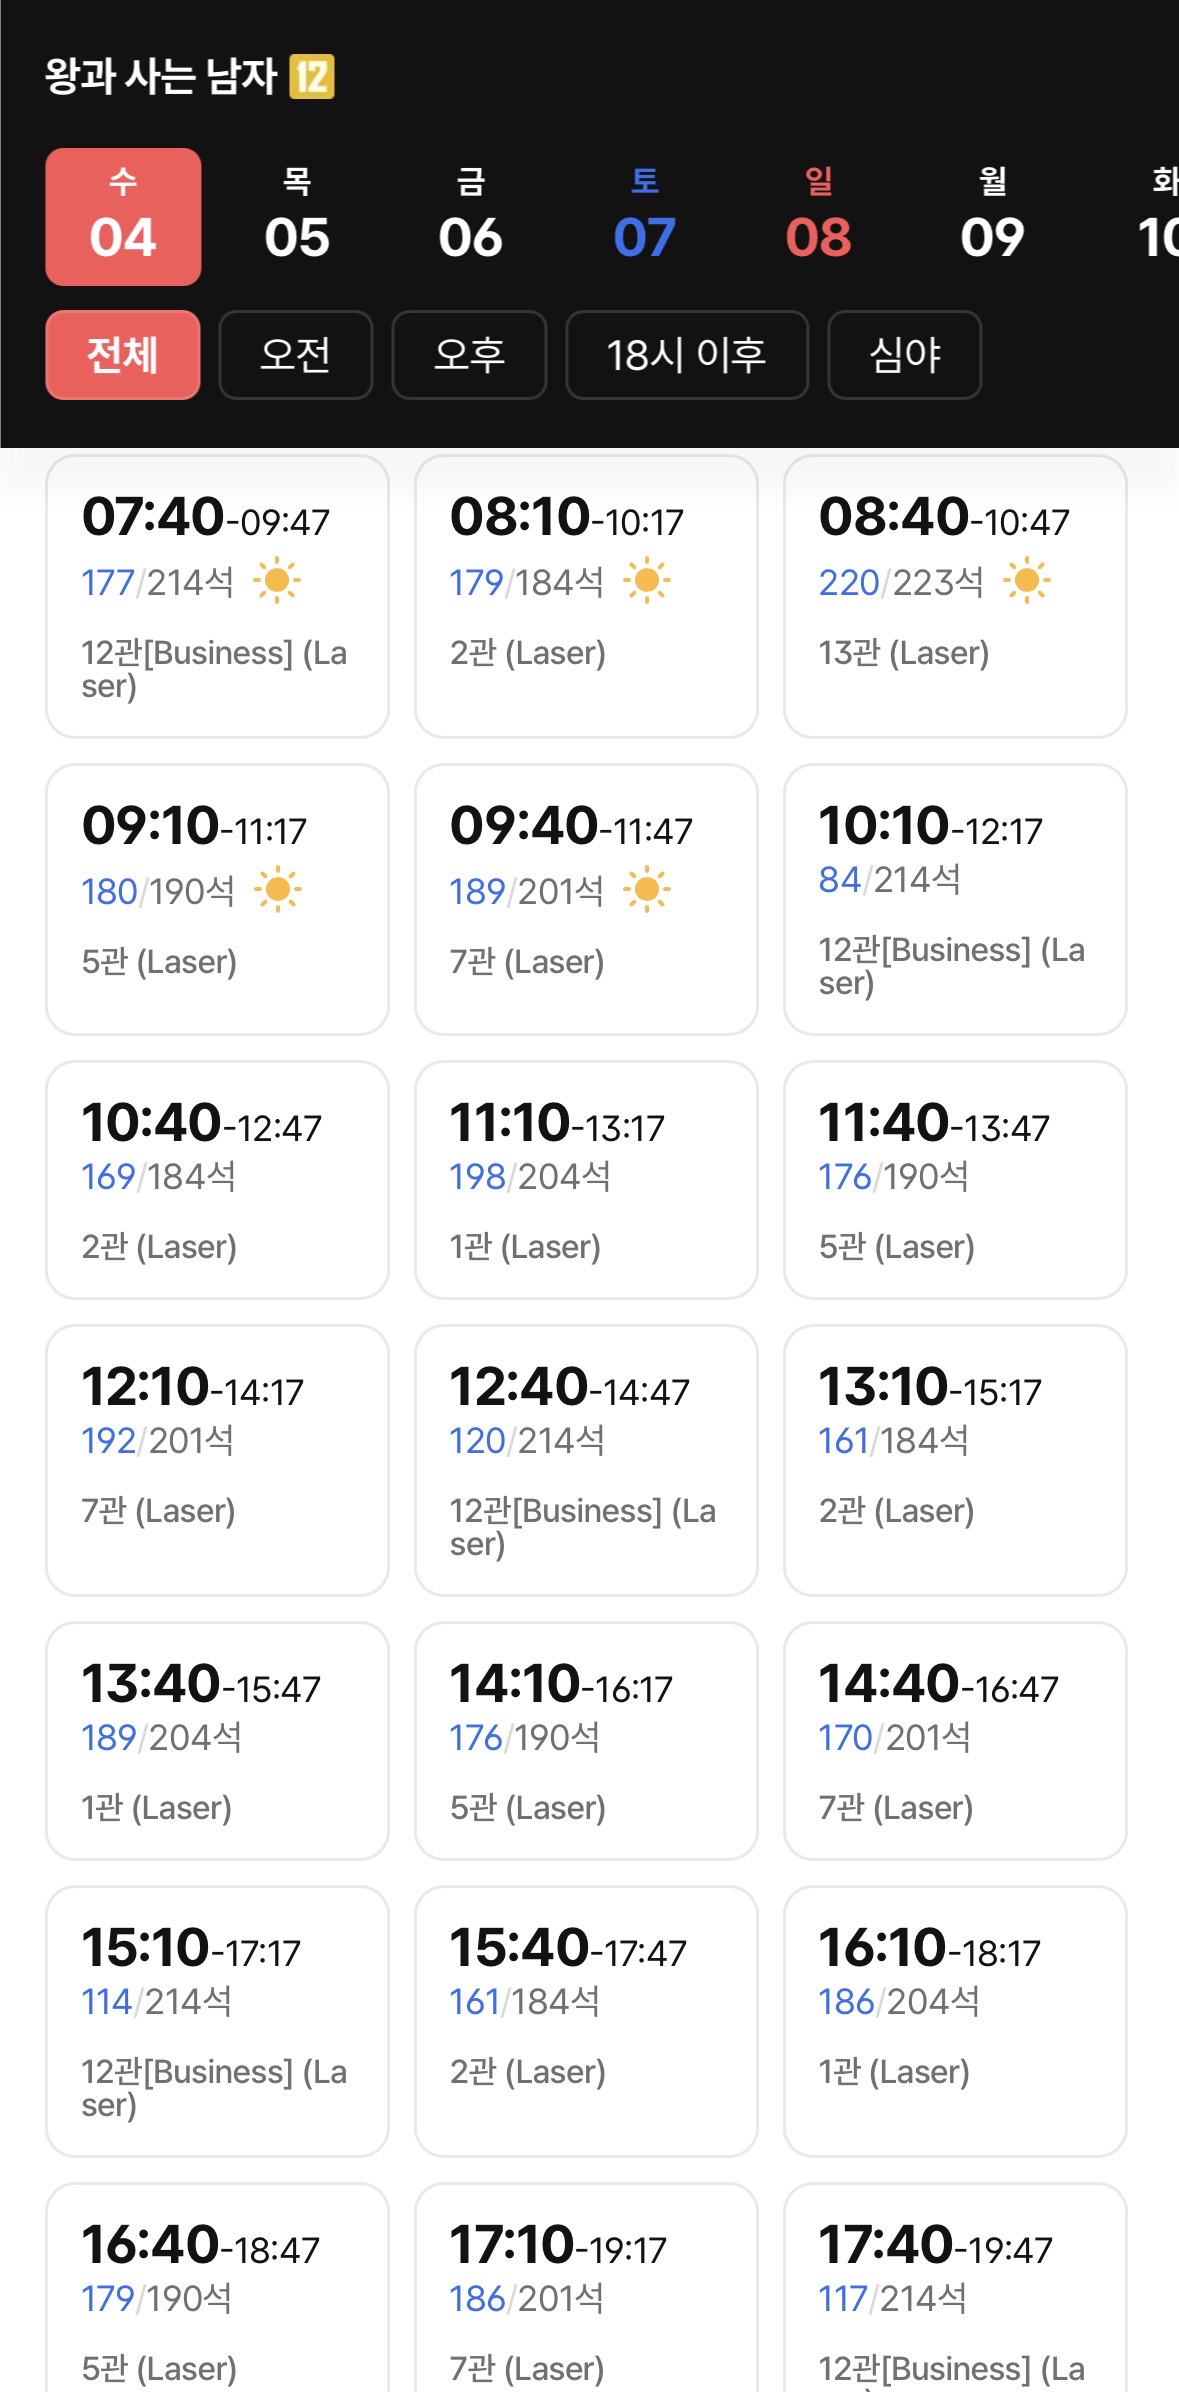Show only 18시 이후 showtimes

point(687,355)
